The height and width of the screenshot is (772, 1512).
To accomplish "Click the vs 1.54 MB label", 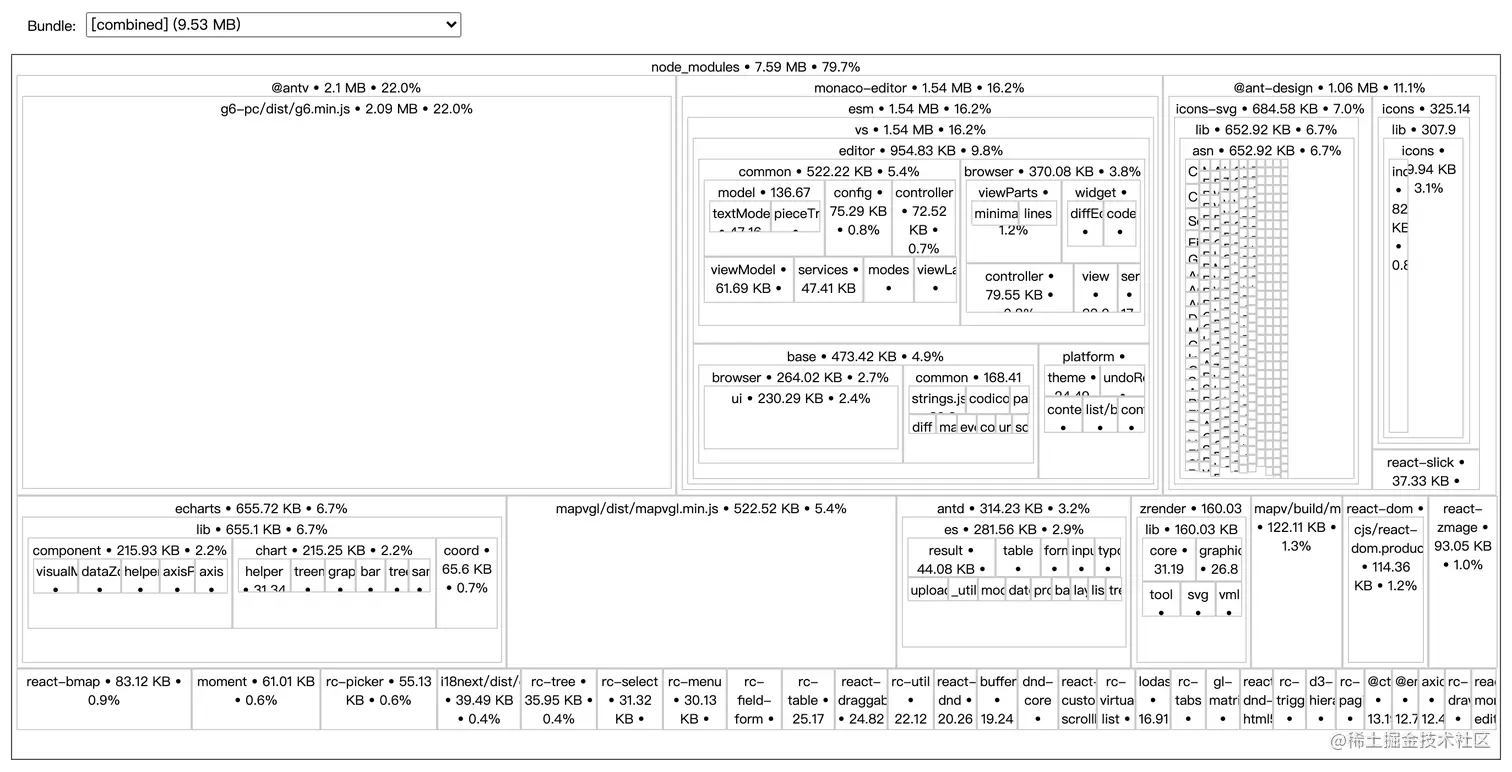I will (x=919, y=130).
